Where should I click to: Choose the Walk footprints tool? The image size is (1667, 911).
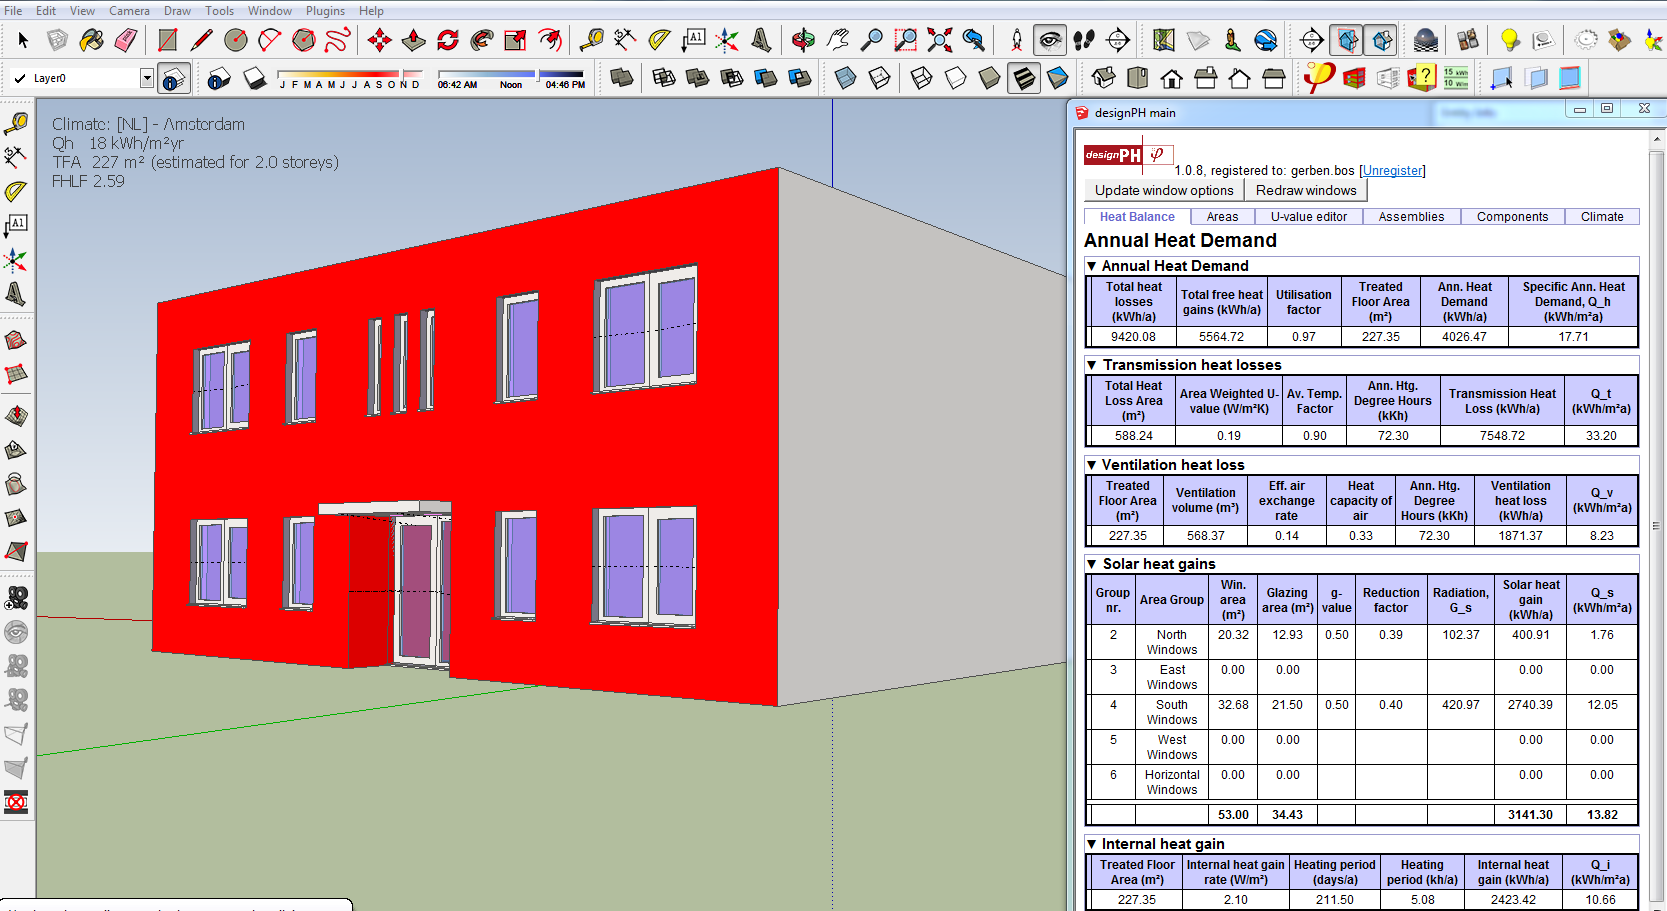point(1084,40)
